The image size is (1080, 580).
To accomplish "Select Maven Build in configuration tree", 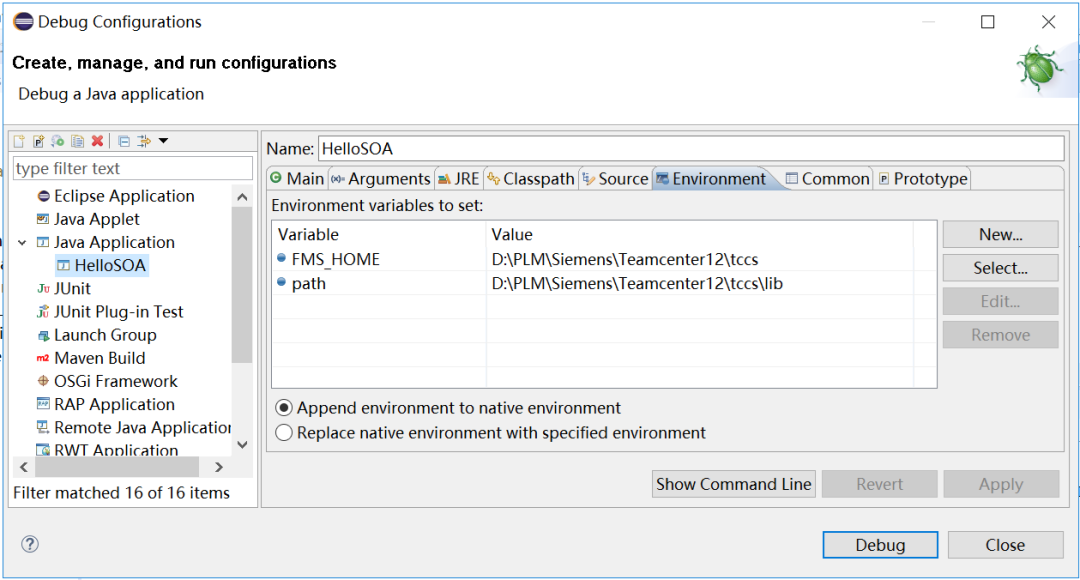I will click(99, 358).
